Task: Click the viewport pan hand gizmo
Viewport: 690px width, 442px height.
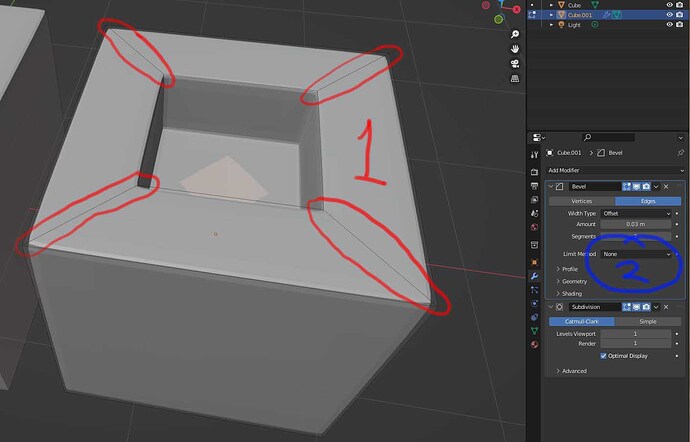Action: click(x=515, y=49)
